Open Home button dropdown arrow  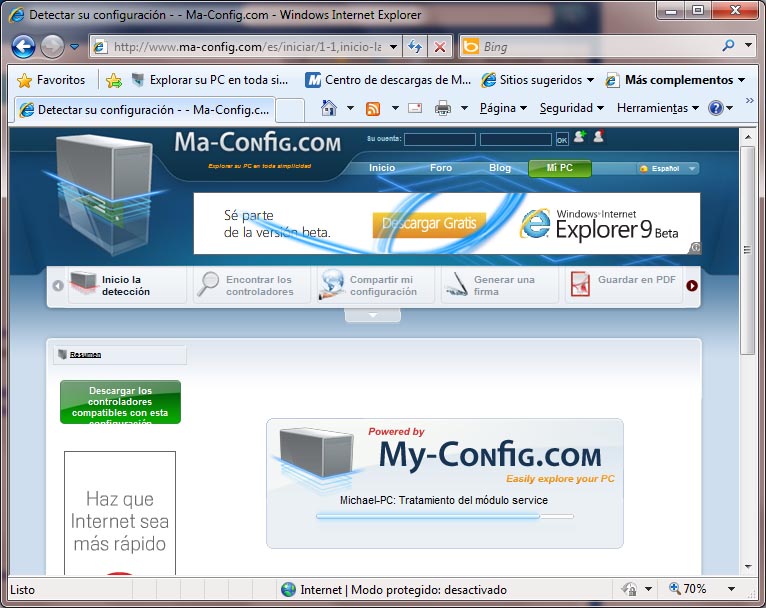point(350,108)
